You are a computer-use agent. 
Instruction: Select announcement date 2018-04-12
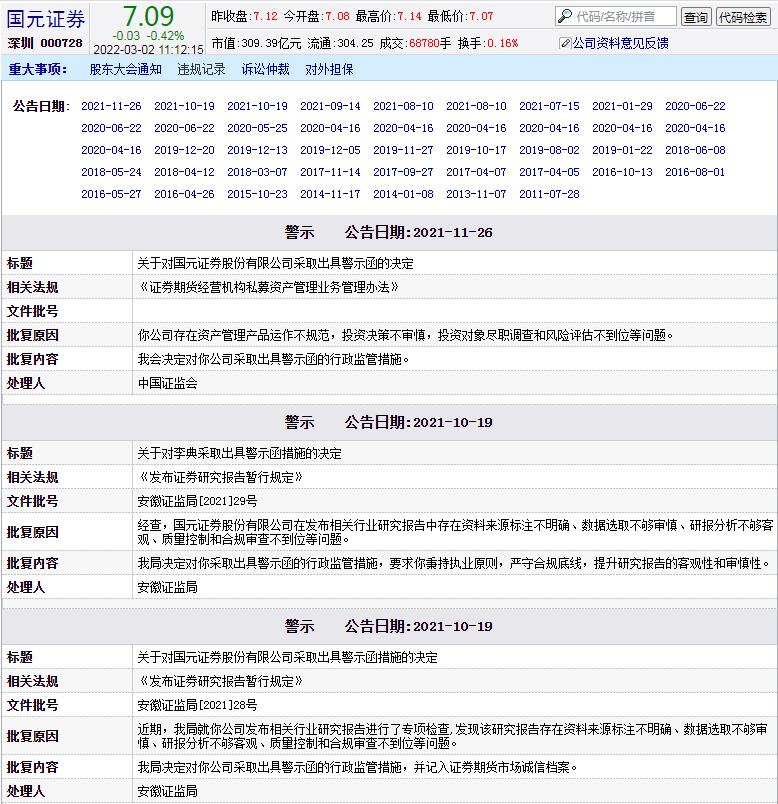[185, 172]
